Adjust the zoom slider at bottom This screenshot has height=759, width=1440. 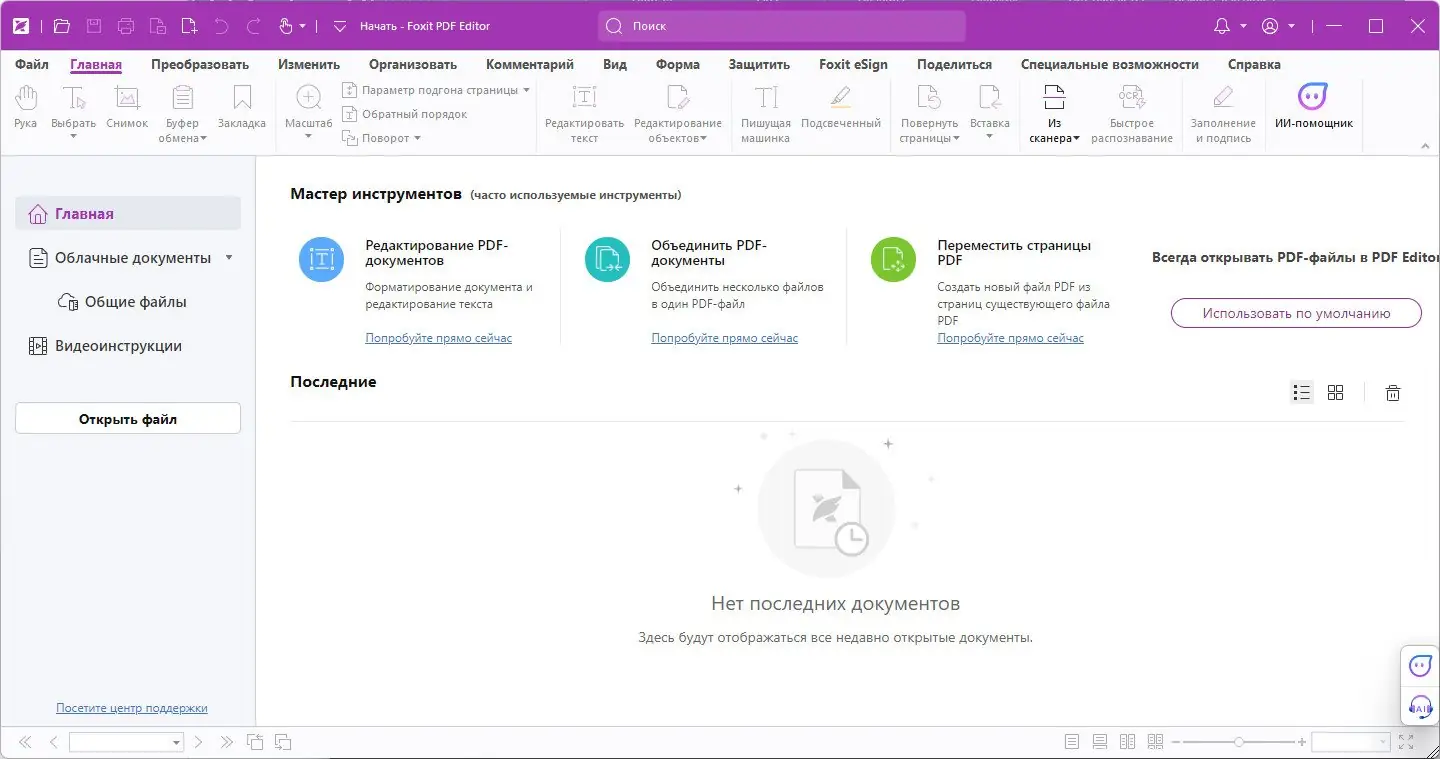tap(1241, 742)
